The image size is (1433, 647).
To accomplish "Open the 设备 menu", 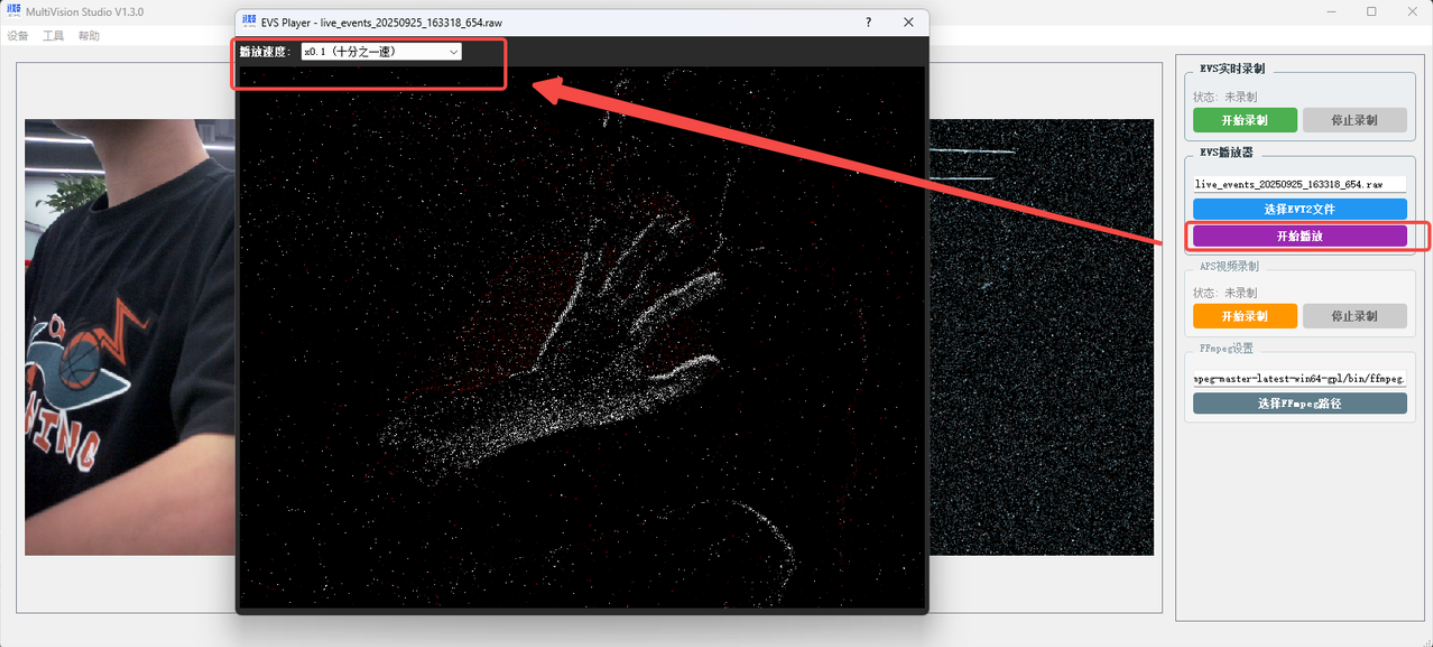I will tap(18, 36).
